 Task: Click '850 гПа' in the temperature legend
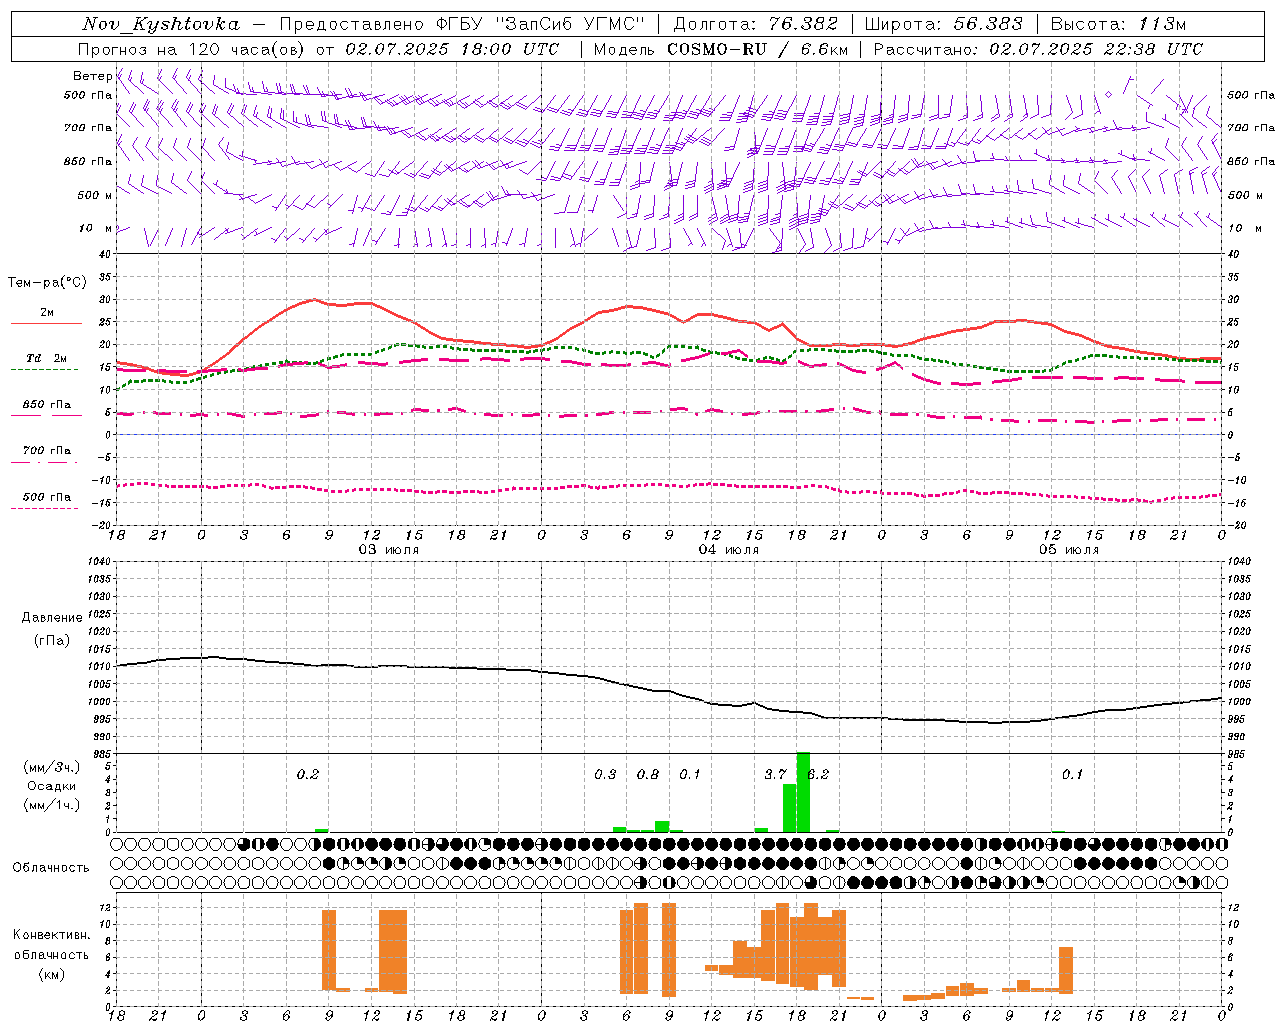[x=46, y=405]
